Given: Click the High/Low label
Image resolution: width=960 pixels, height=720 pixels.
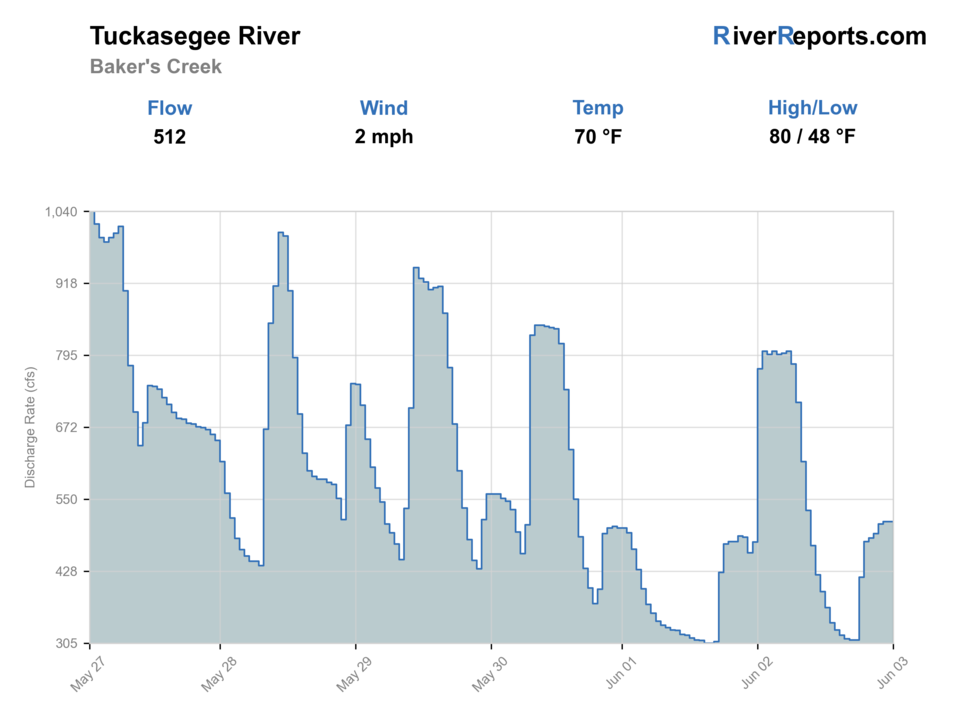Looking at the screenshot, I should click(812, 108).
